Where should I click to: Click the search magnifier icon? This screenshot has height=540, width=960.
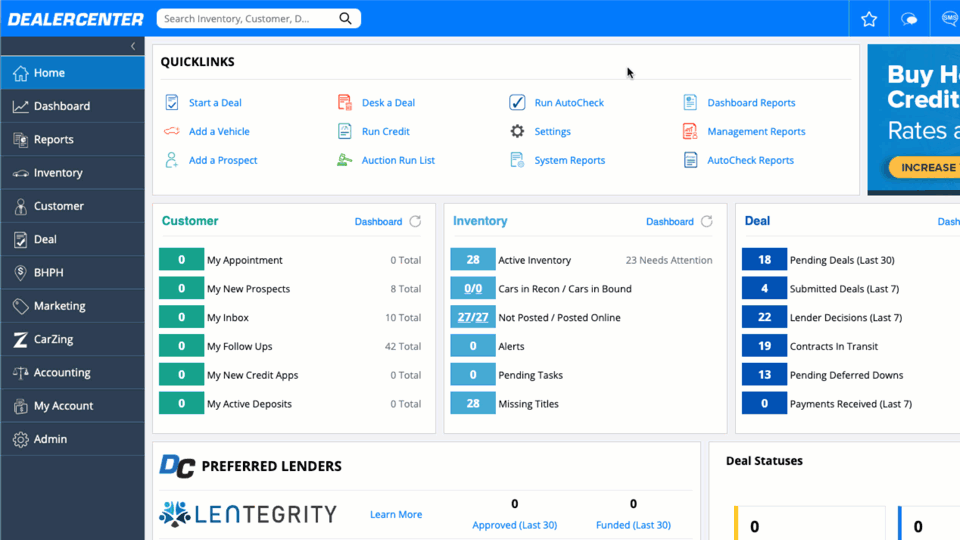345,18
